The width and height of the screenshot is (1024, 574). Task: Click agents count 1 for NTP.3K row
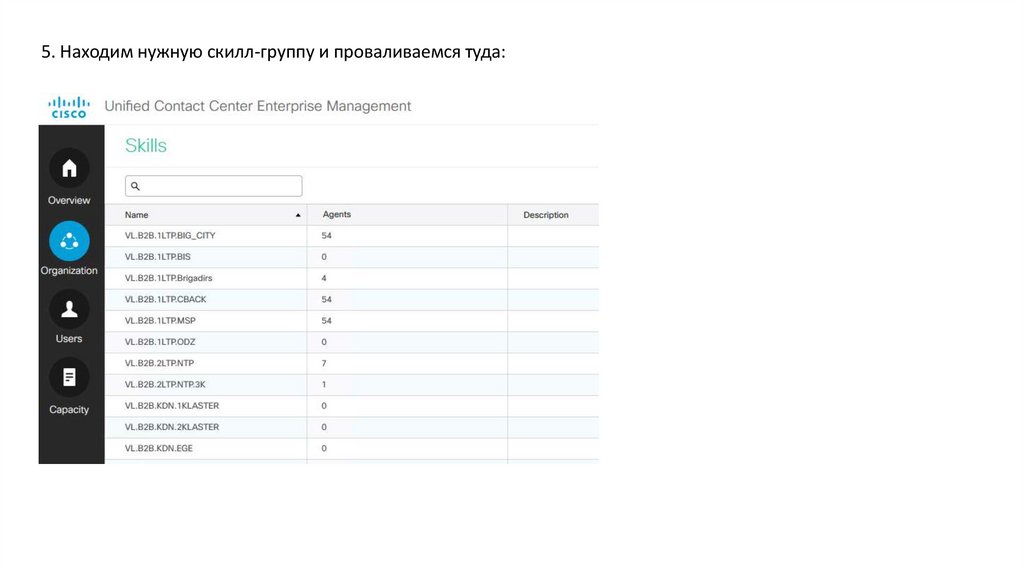pyautogui.click(x=324, y=385)
